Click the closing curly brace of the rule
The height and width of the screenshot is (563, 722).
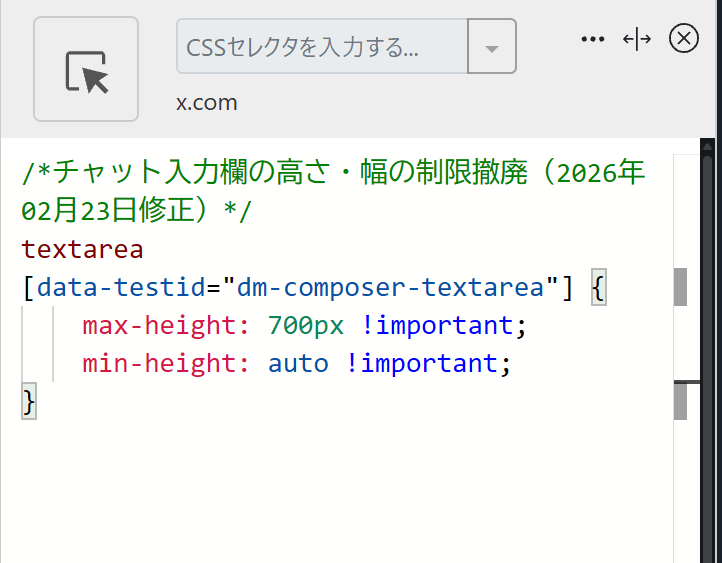tap(29, 402)
